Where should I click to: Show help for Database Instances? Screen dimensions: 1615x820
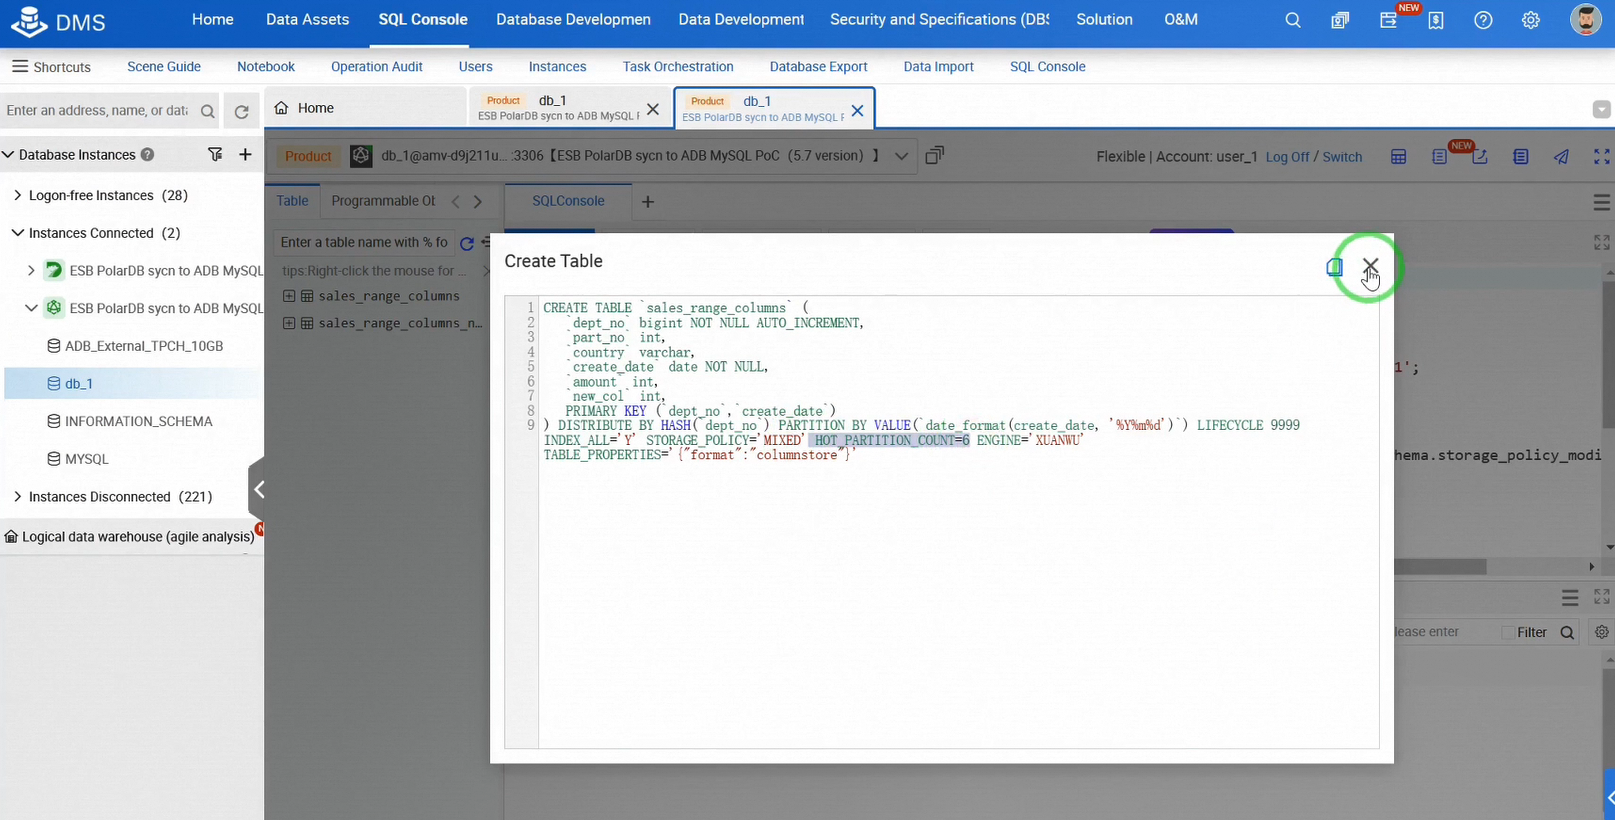click(147, 155)
